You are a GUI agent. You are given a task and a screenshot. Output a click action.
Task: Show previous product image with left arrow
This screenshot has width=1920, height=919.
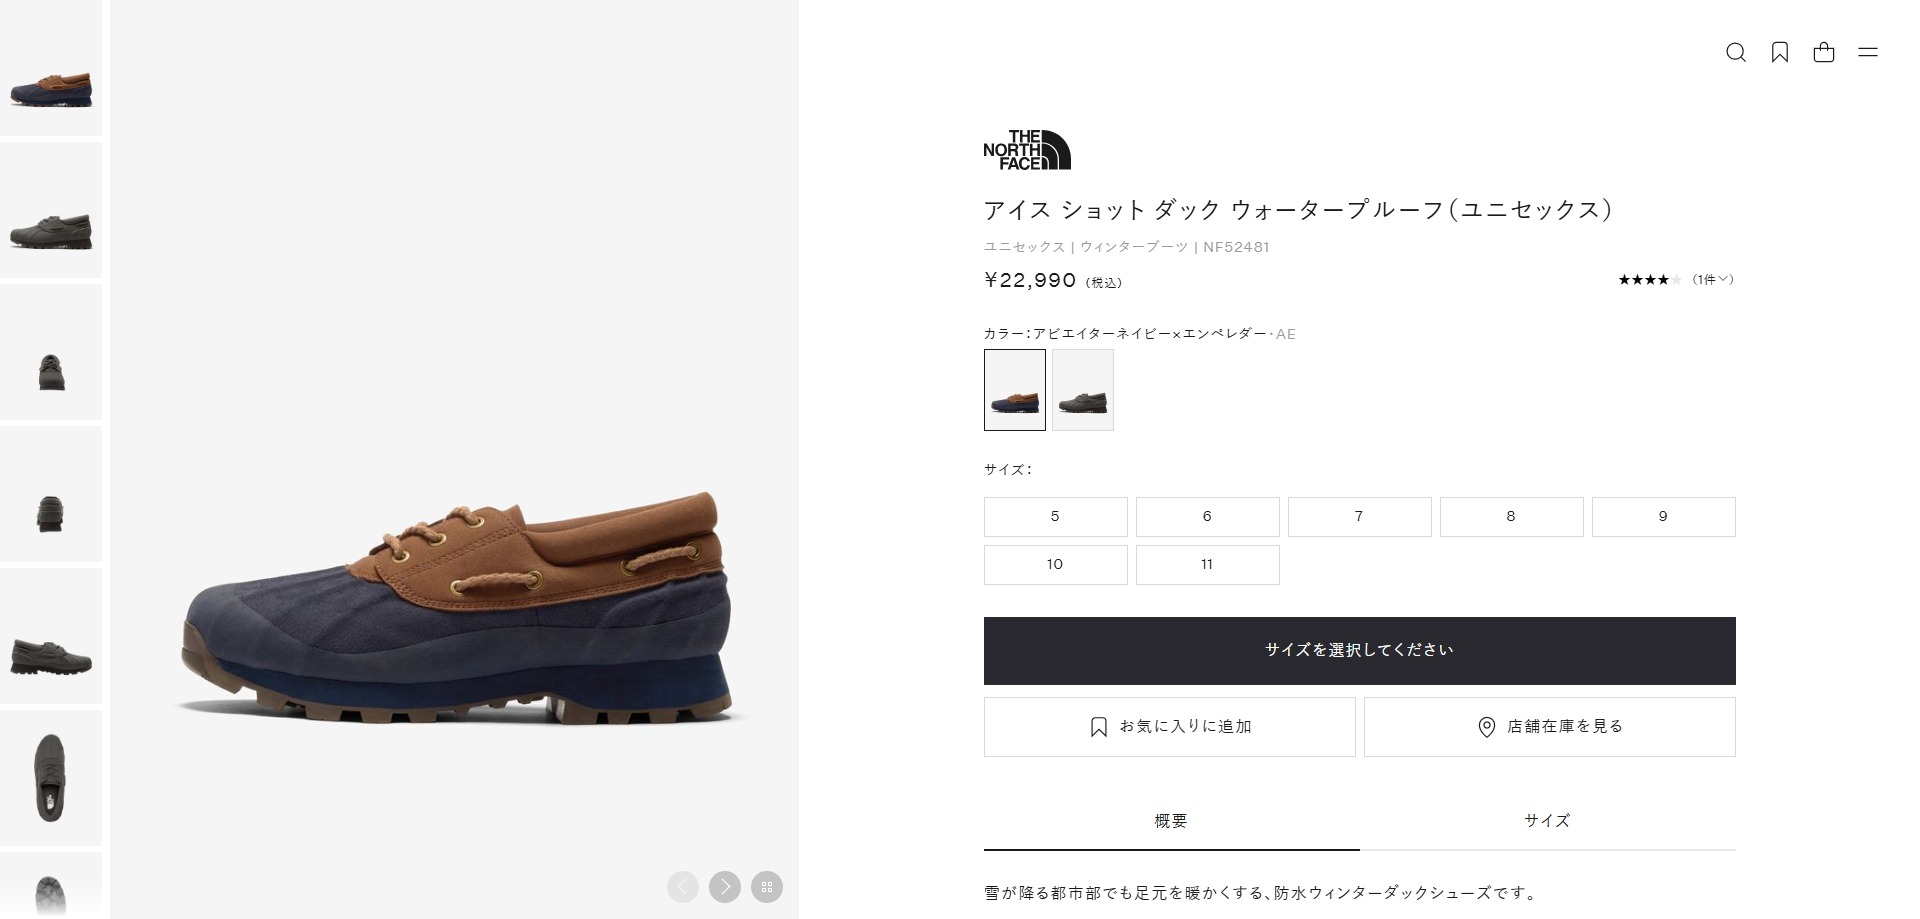[683, 886]
